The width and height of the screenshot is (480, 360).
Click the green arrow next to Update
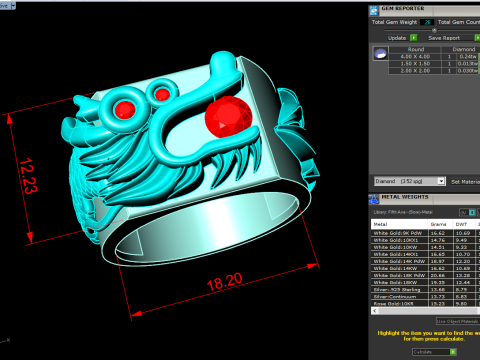click(413, 38)
